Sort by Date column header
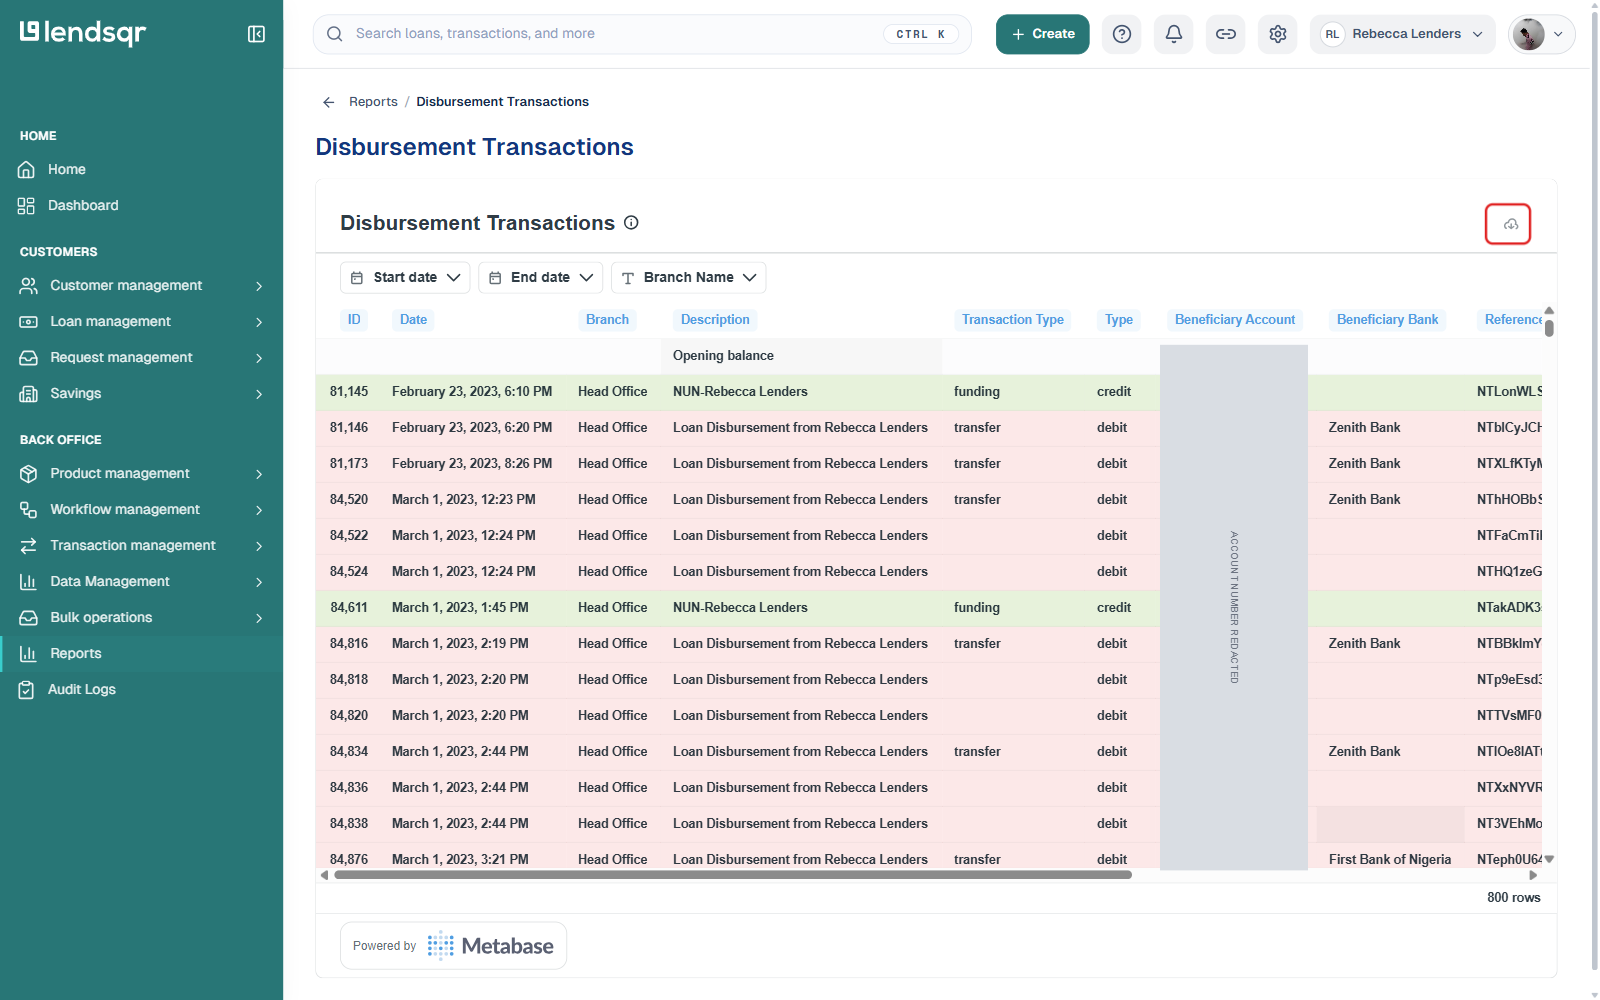The height and width of the screenshot is (1000, 1600). 413,320
